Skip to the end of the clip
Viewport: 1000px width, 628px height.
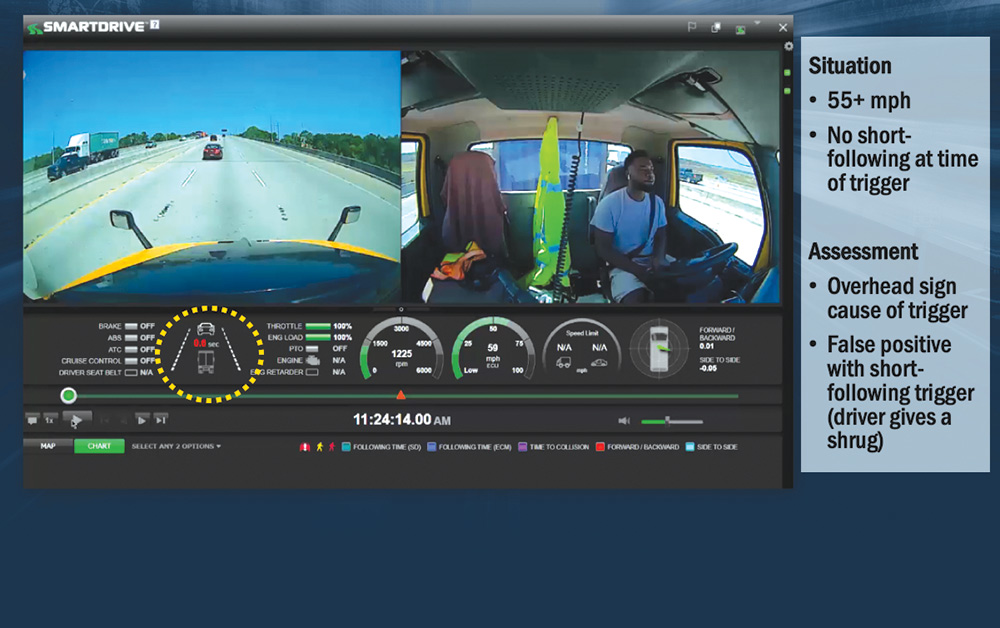click(160, 420)
